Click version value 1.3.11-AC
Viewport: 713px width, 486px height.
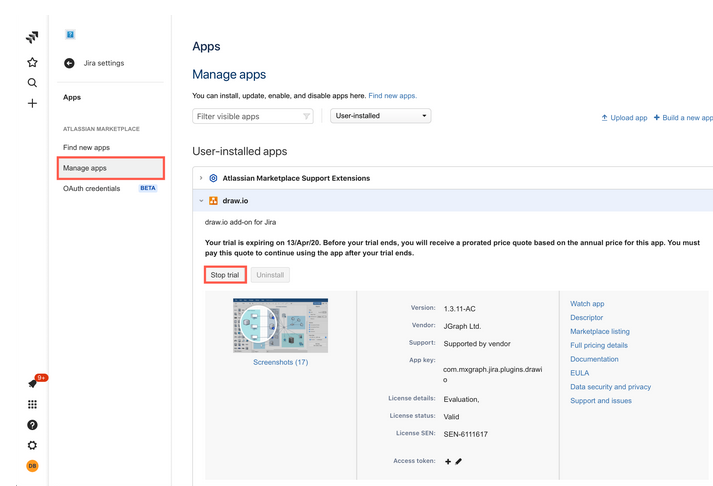pyautogui.click(x=459, y=309)
